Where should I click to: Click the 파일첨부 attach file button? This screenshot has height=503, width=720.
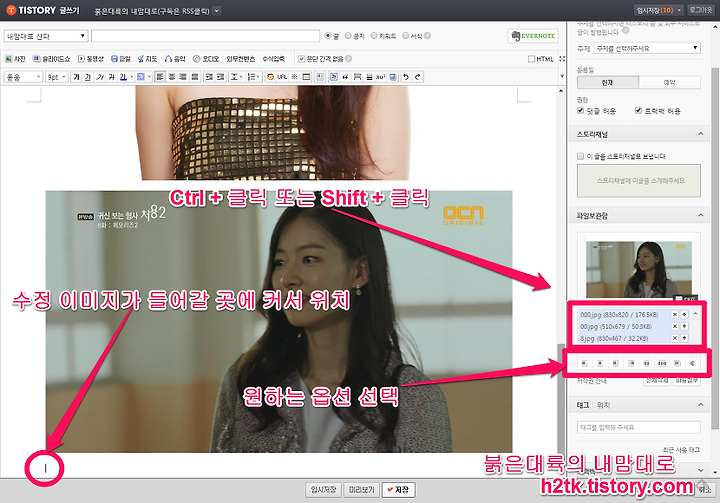coord(687,380)
